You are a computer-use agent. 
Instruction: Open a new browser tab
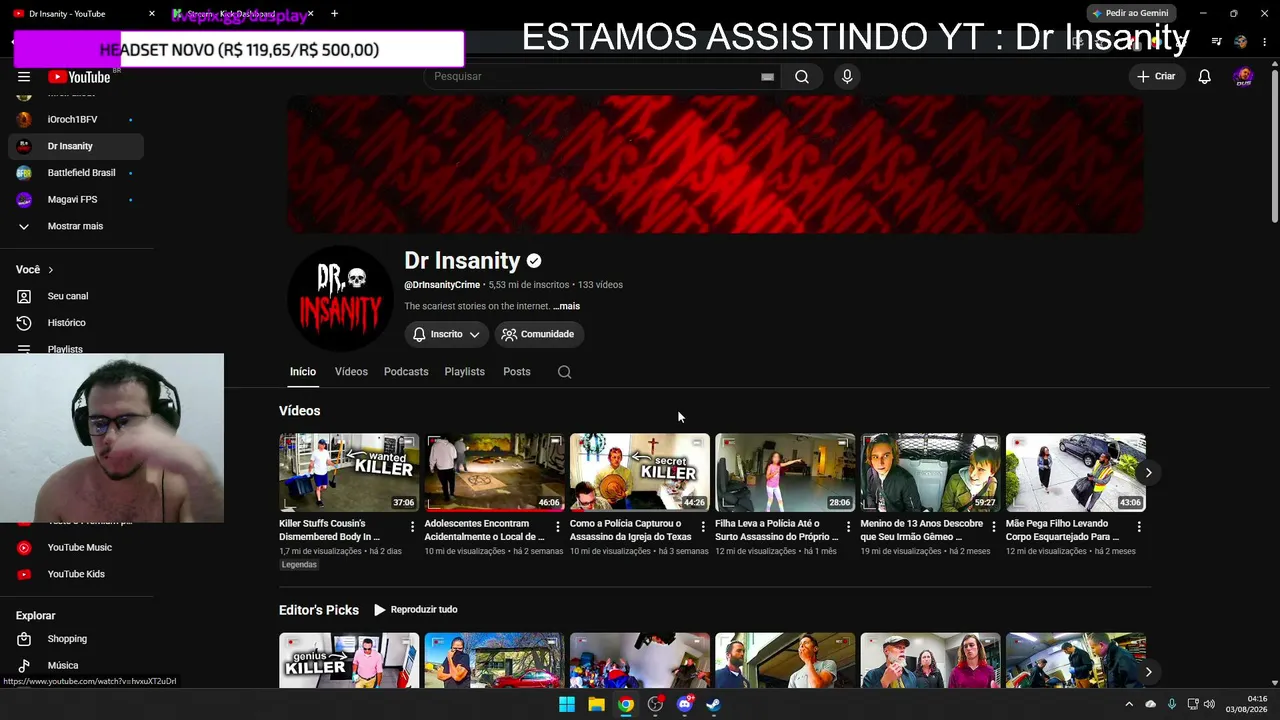coord(334,14)
